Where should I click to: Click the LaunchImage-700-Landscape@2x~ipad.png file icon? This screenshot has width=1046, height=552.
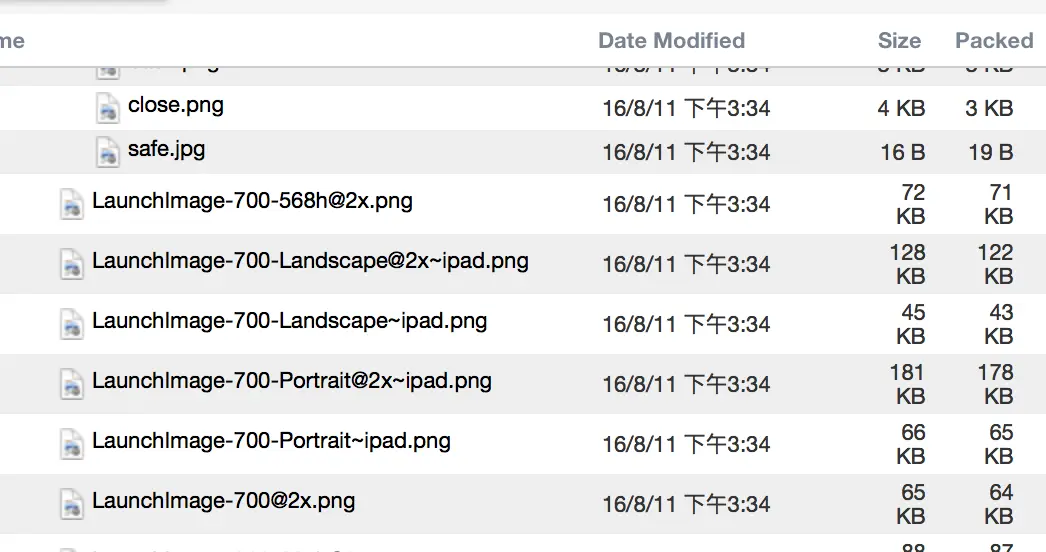71,264
